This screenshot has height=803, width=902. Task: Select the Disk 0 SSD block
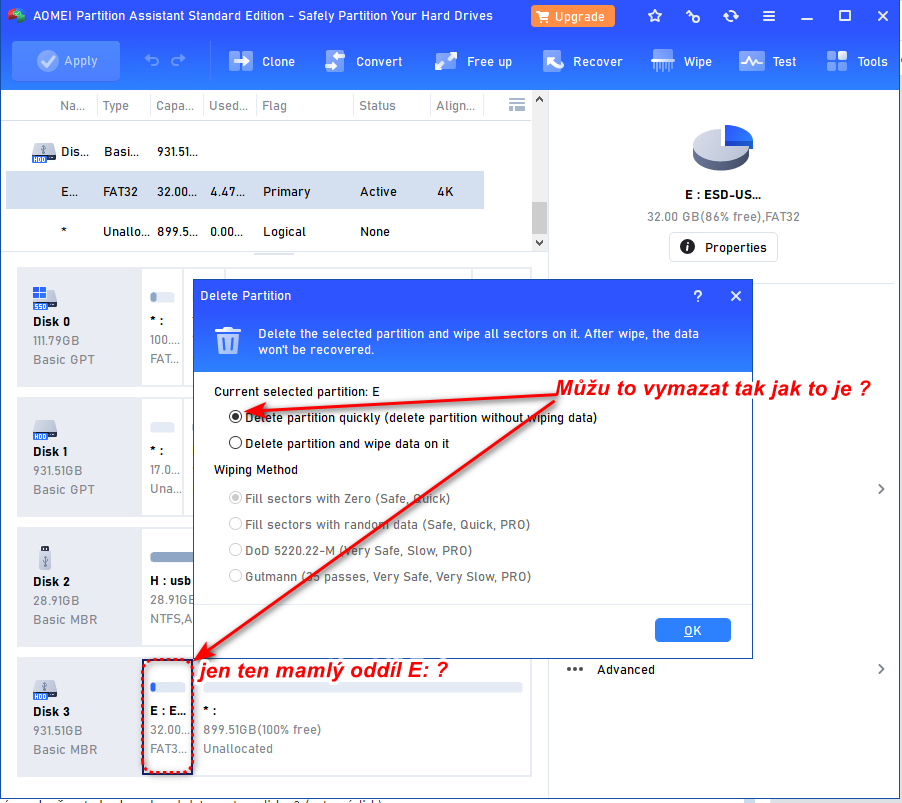[x=79, y=327]
